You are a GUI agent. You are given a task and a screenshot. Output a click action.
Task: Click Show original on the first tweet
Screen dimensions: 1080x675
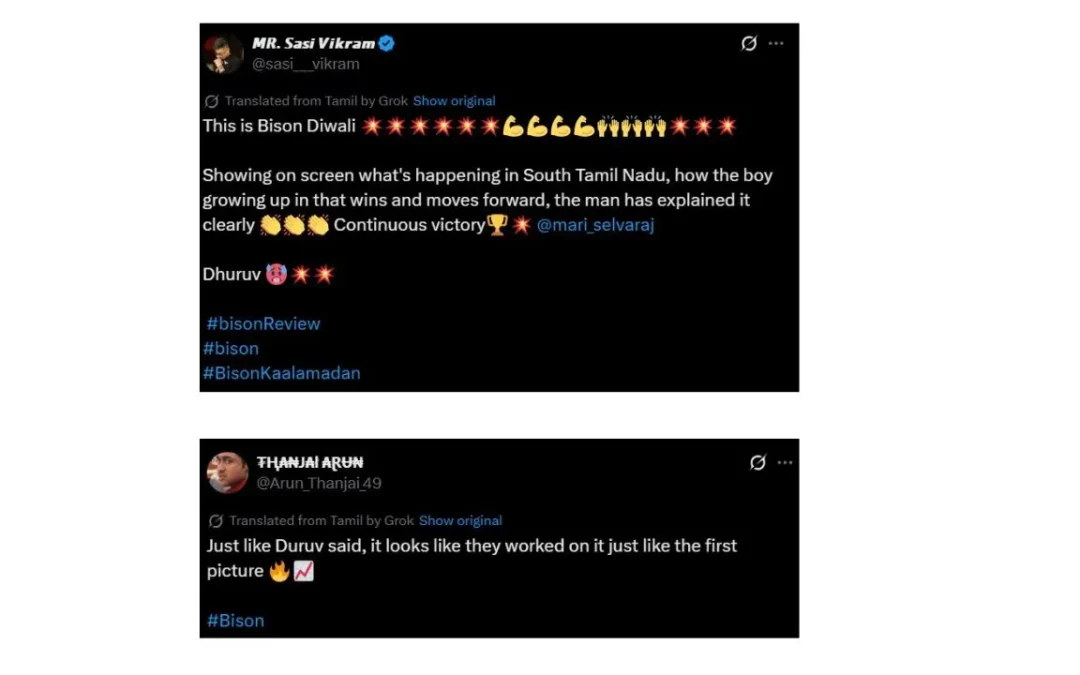click(454, 101)
